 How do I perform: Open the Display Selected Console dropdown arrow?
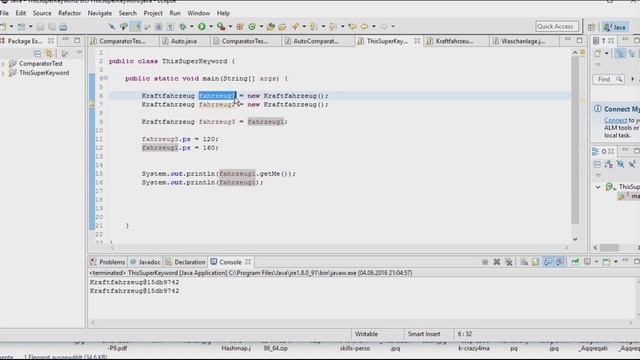(596, 262)
